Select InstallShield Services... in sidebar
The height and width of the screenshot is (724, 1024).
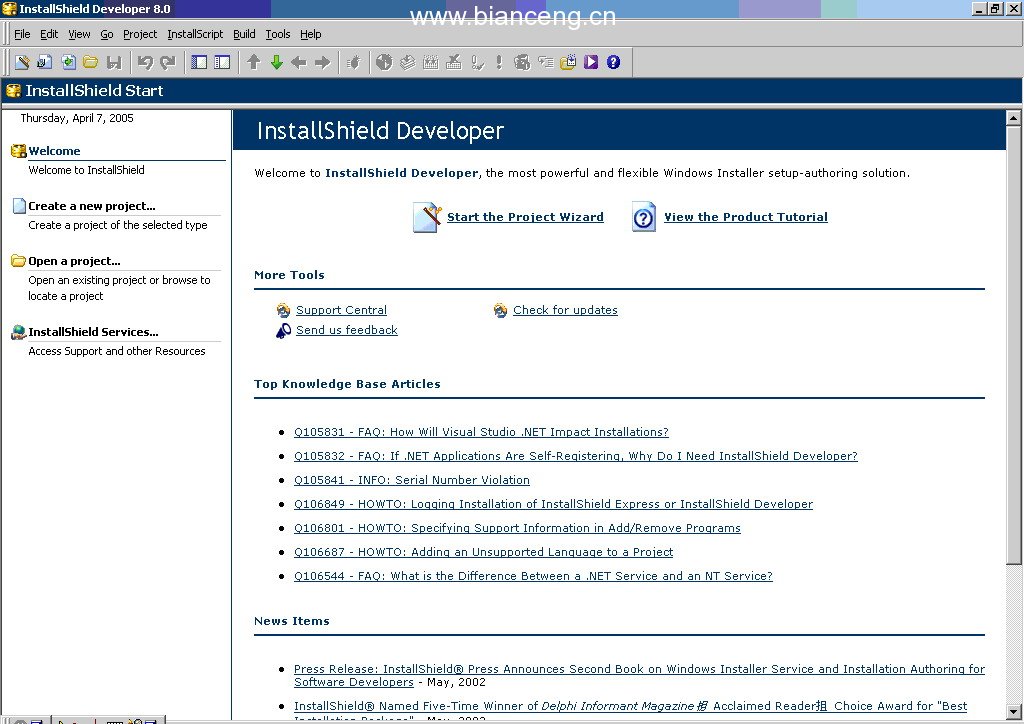(x=93, y=332)
